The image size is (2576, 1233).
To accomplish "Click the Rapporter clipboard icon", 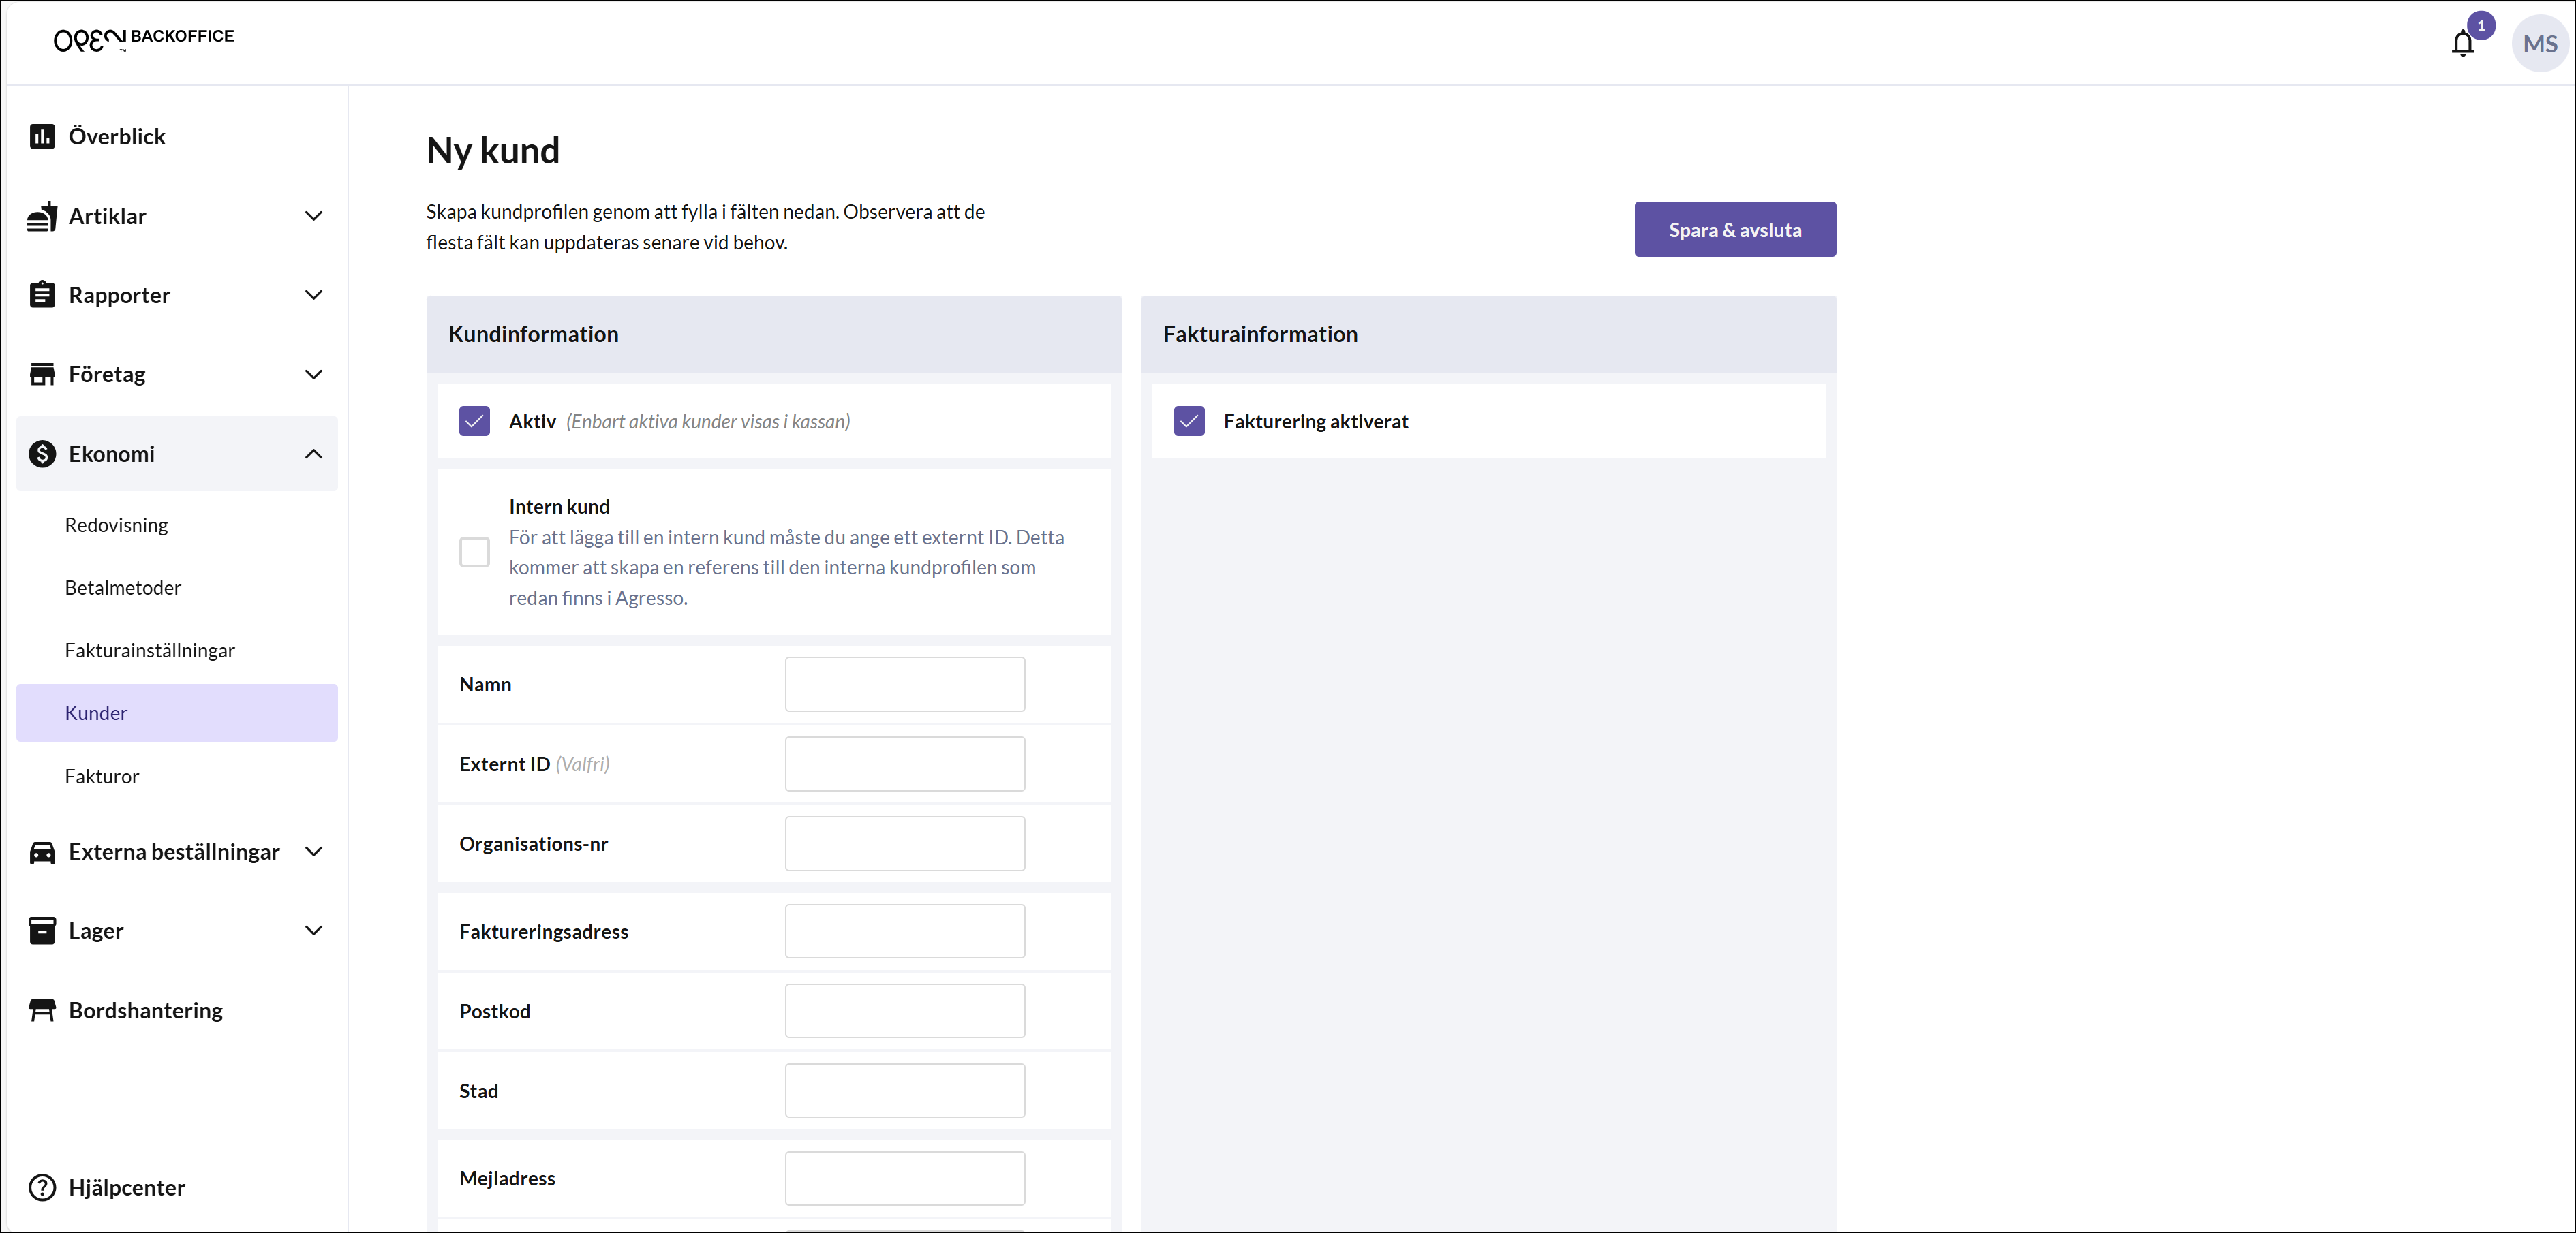I will (42, 295).
